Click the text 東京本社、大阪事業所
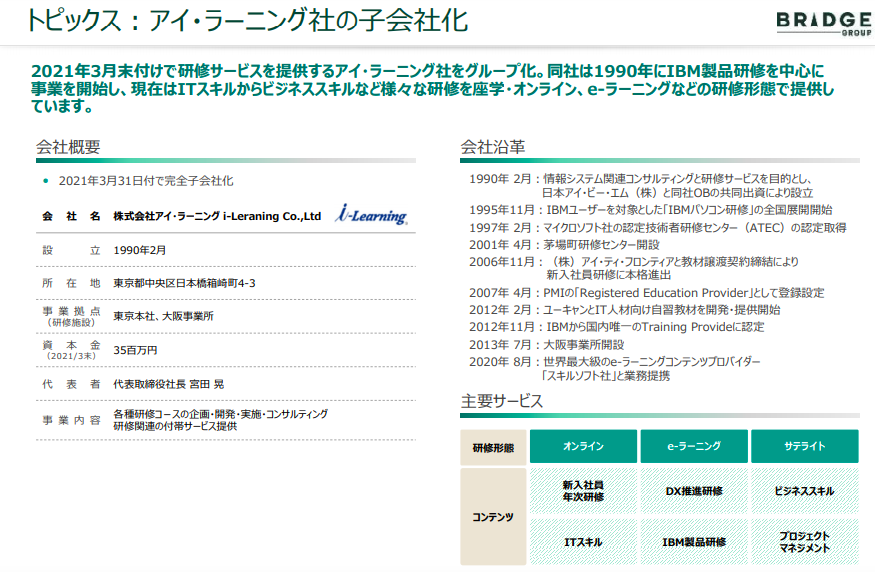This screenshot has height=572, width=875. pyautogui.click(x=164, y=316)
